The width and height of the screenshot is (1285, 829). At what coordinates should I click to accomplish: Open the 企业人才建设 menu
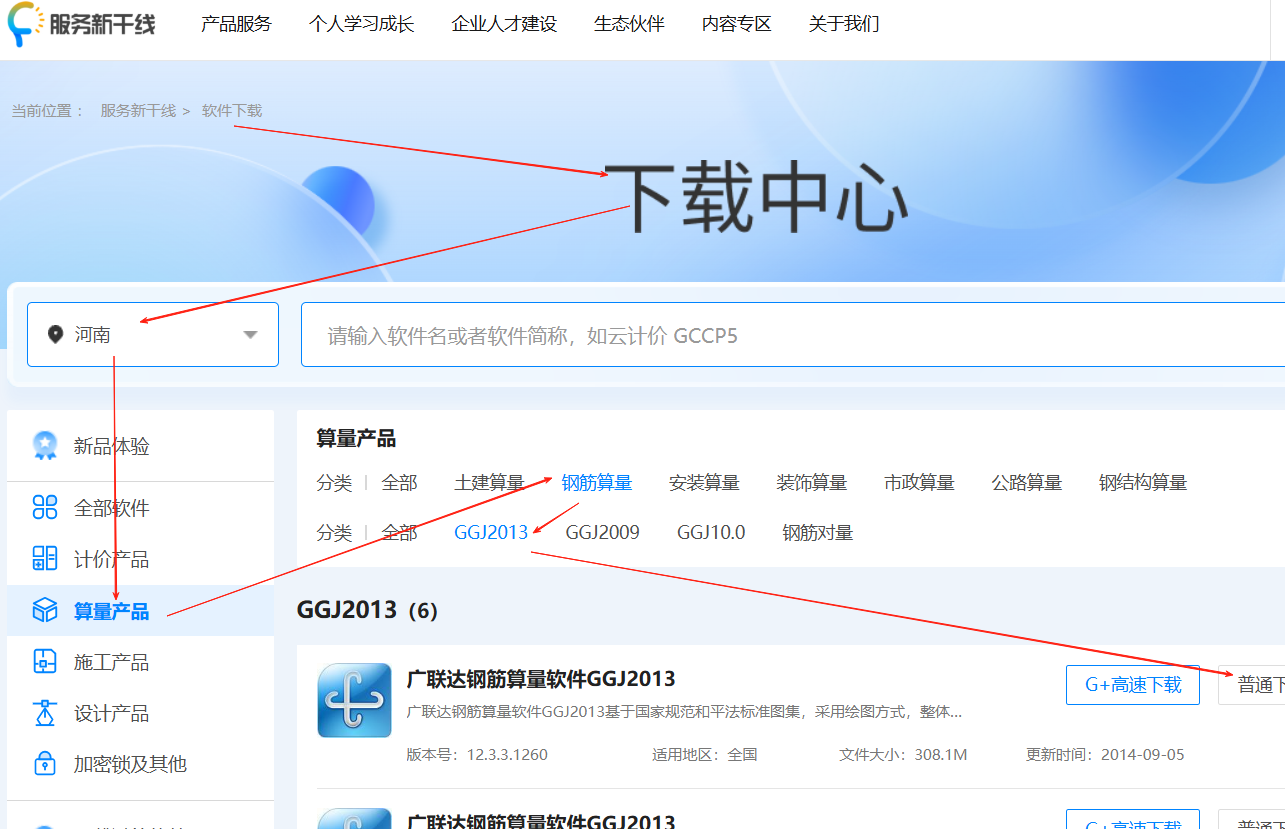pyautogui.click(x=504, y=24)
